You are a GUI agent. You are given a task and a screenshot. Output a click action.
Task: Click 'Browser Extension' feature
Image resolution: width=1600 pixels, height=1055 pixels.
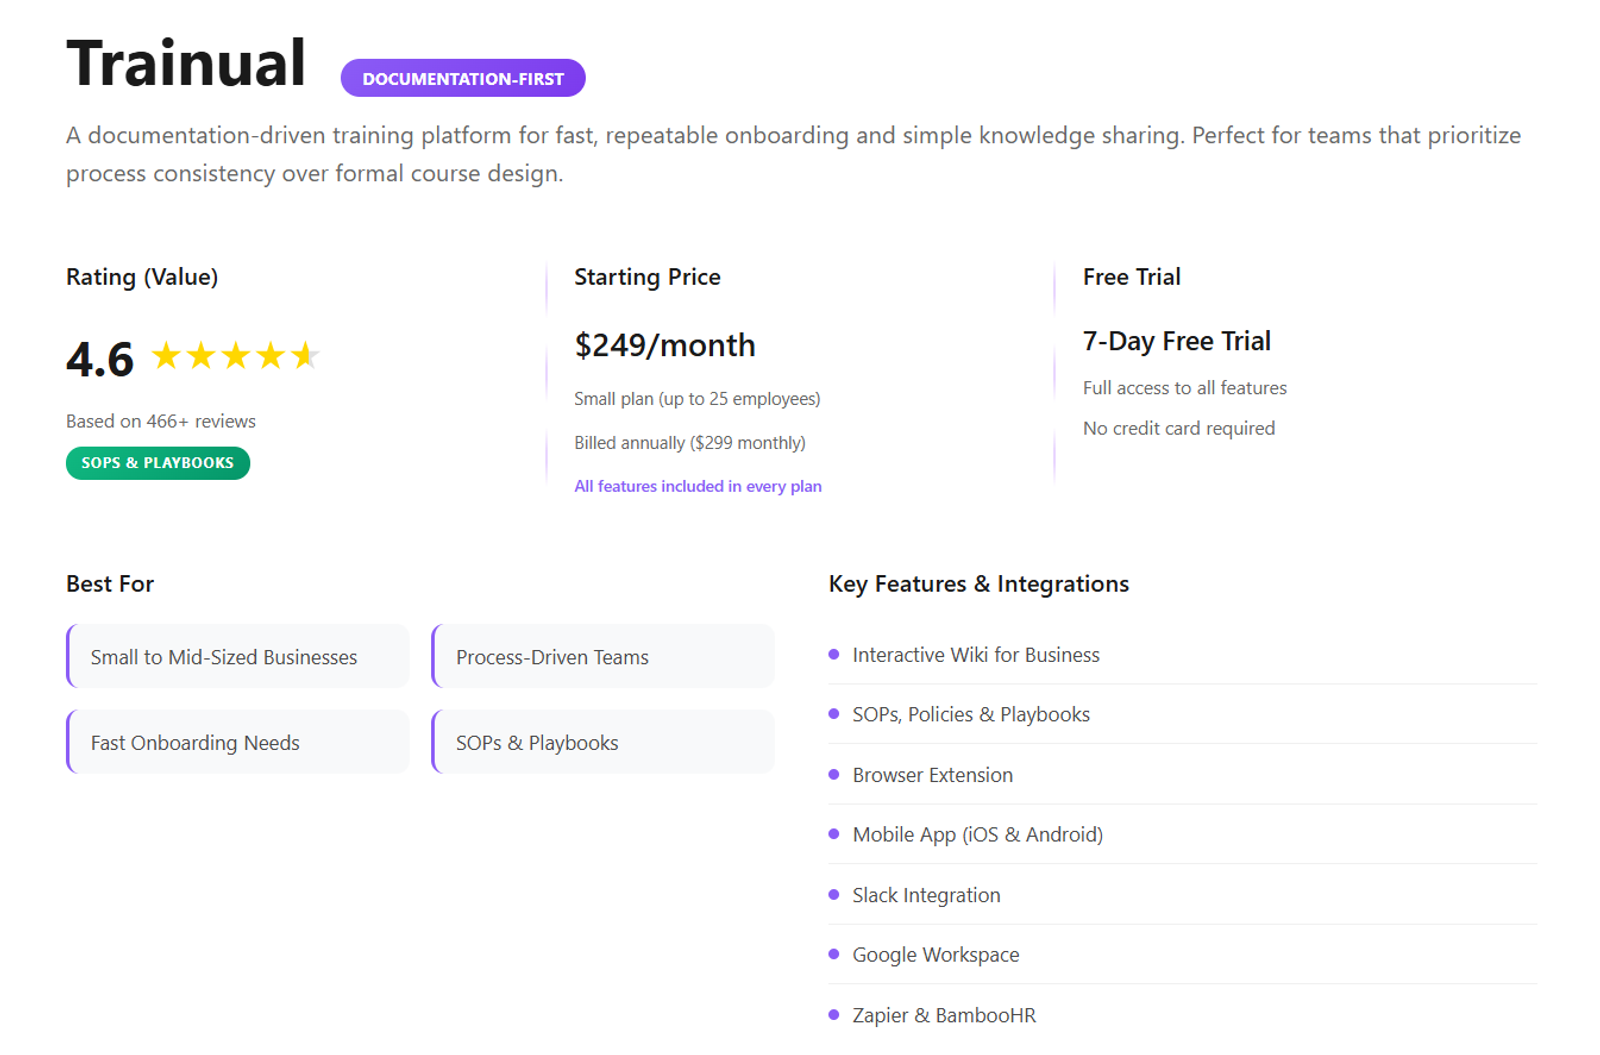pyautogui.click(x=933, y=775)
